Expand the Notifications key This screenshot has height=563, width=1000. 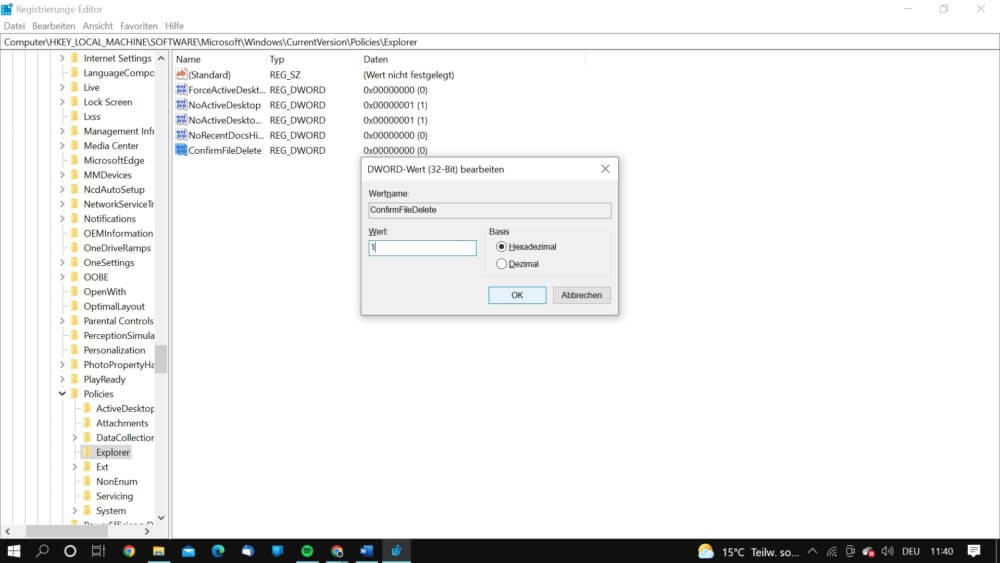(x=62, y=219)
